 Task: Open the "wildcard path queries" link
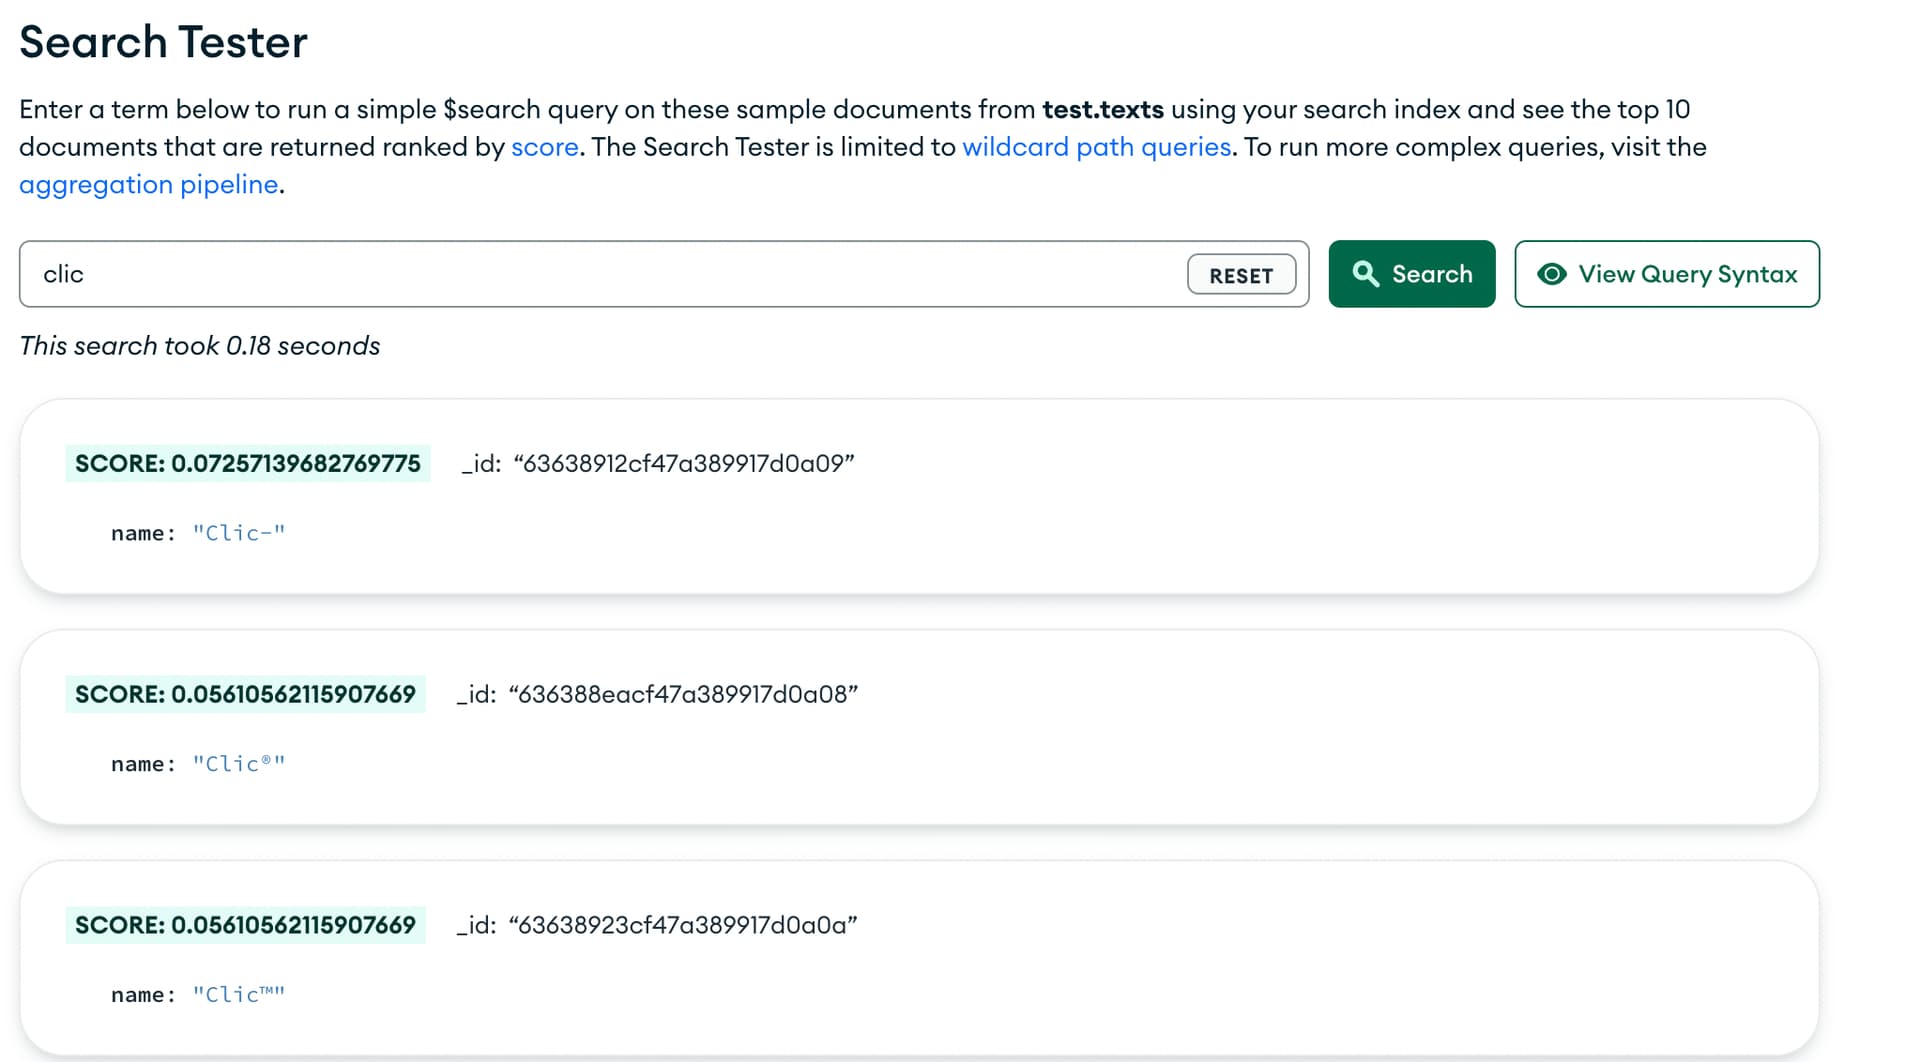click(x=1096, y=147)
